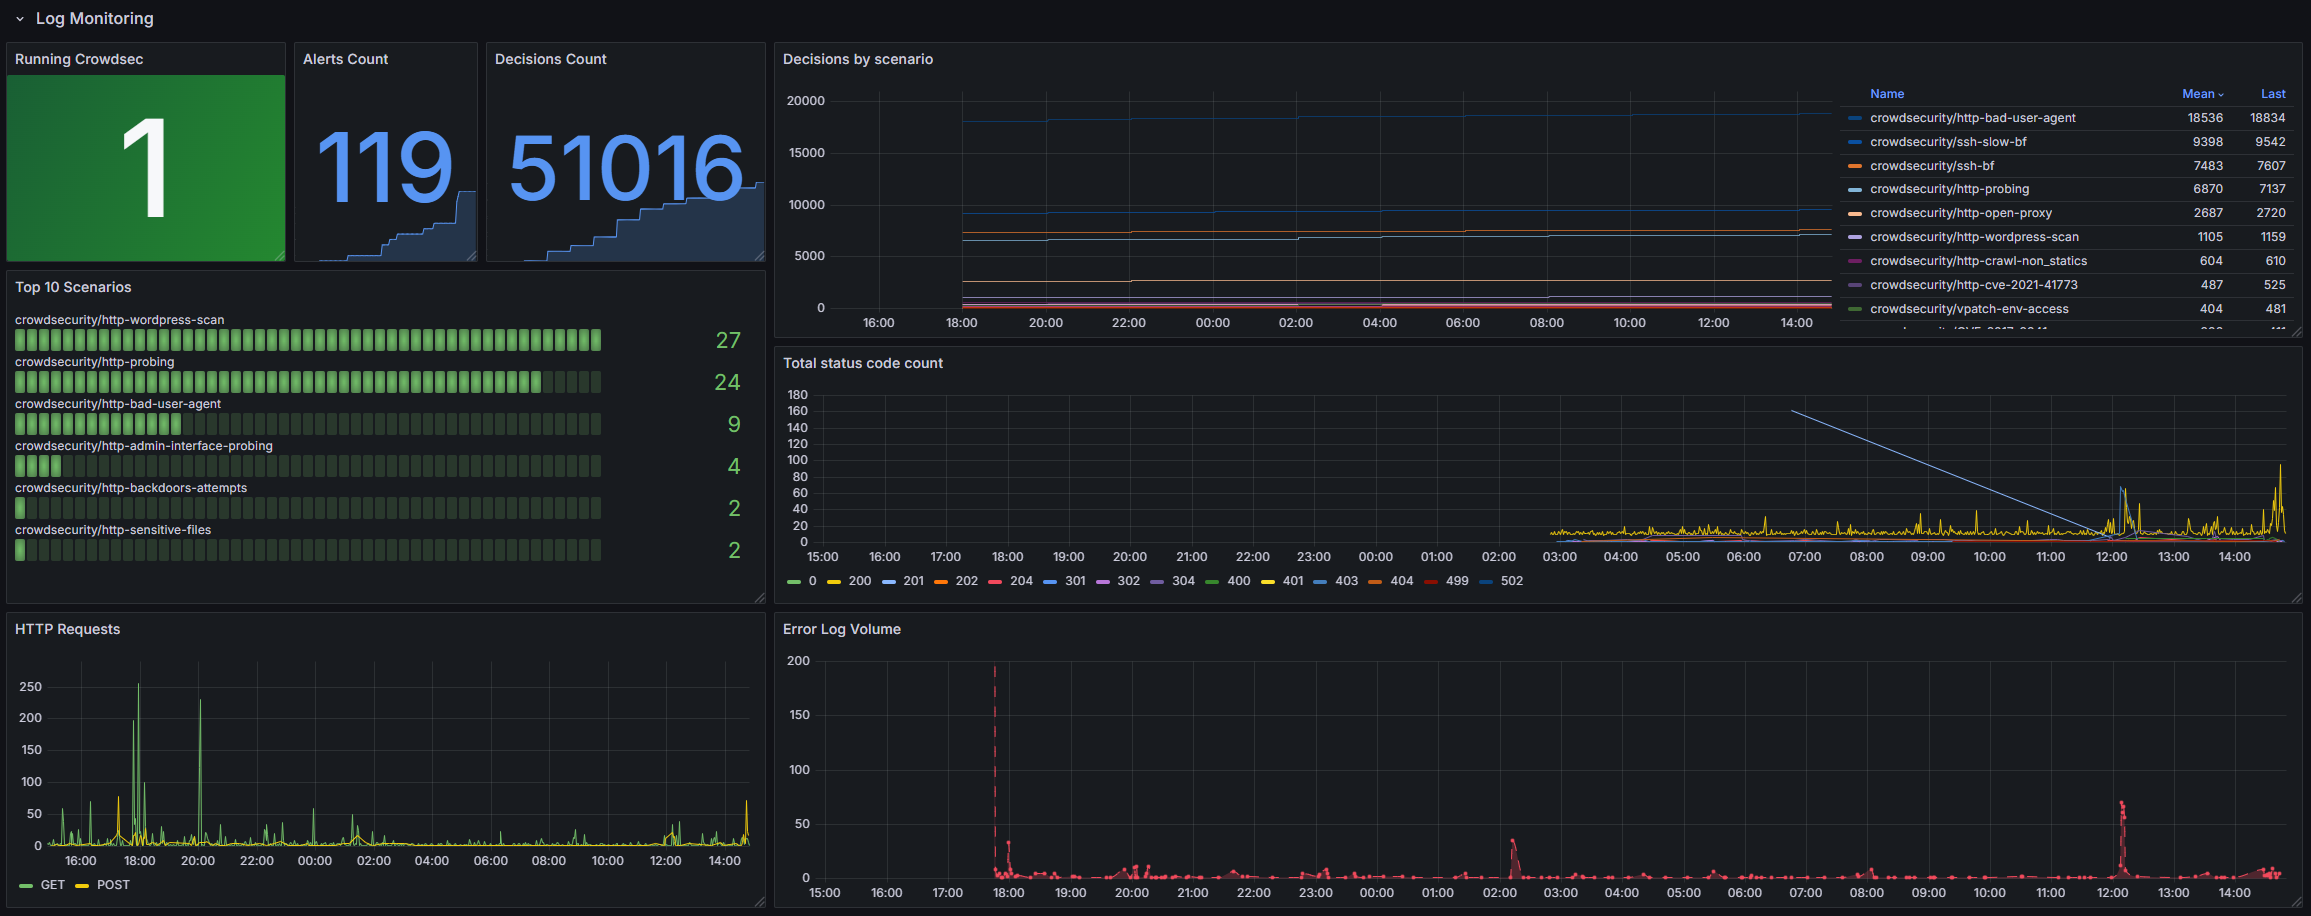The width and height of the screenshot is (2311, 916).
Task: Open the Error Log Volume panel dropdown
Action: coord(841,629)
